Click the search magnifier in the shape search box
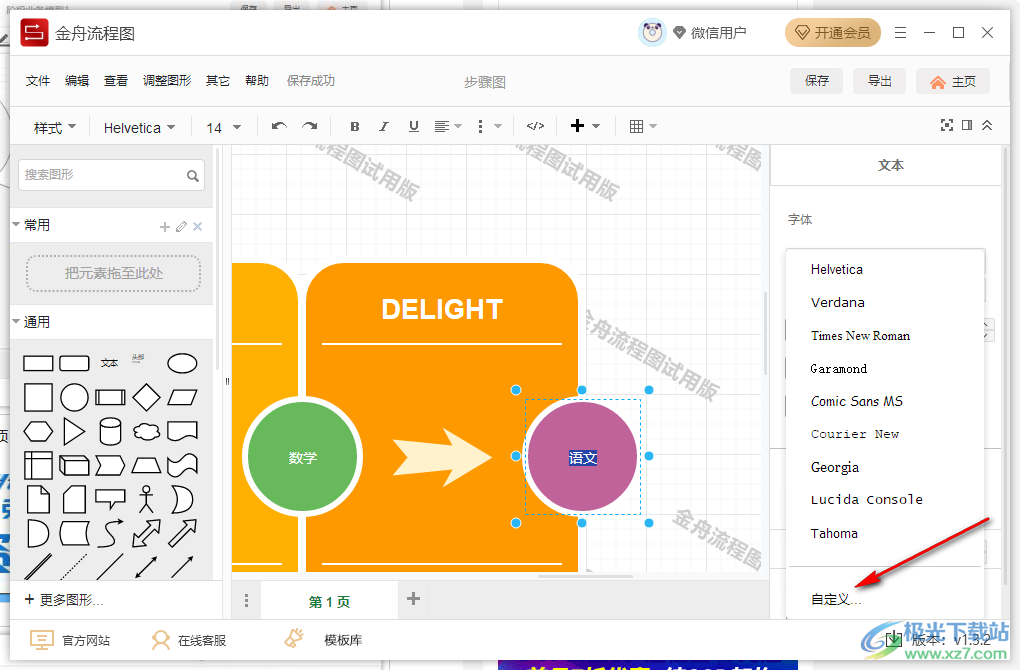The height and width of the screenshot is (670, 1020). click(x=193, y=176)
